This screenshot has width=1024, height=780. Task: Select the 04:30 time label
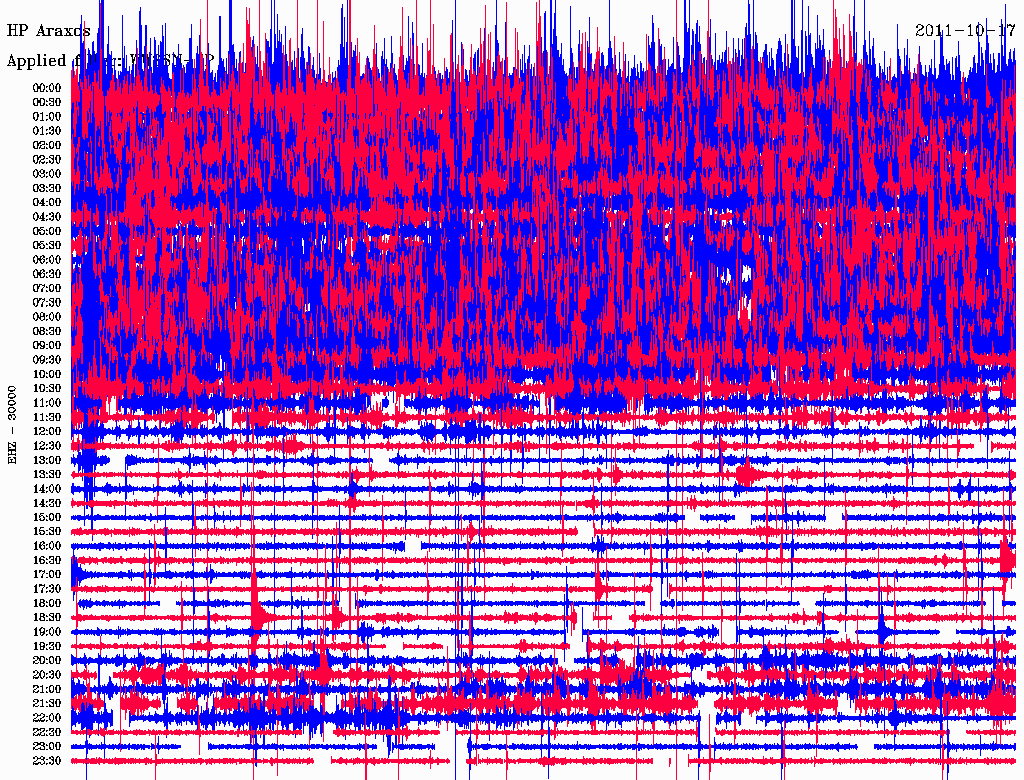pos(47,217)
